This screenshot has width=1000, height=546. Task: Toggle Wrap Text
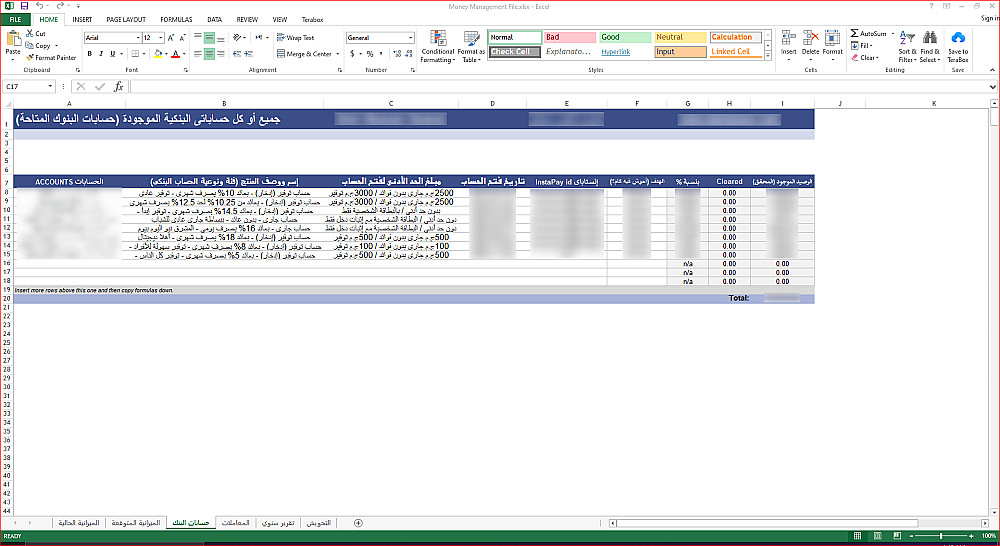tap(295, 38)
